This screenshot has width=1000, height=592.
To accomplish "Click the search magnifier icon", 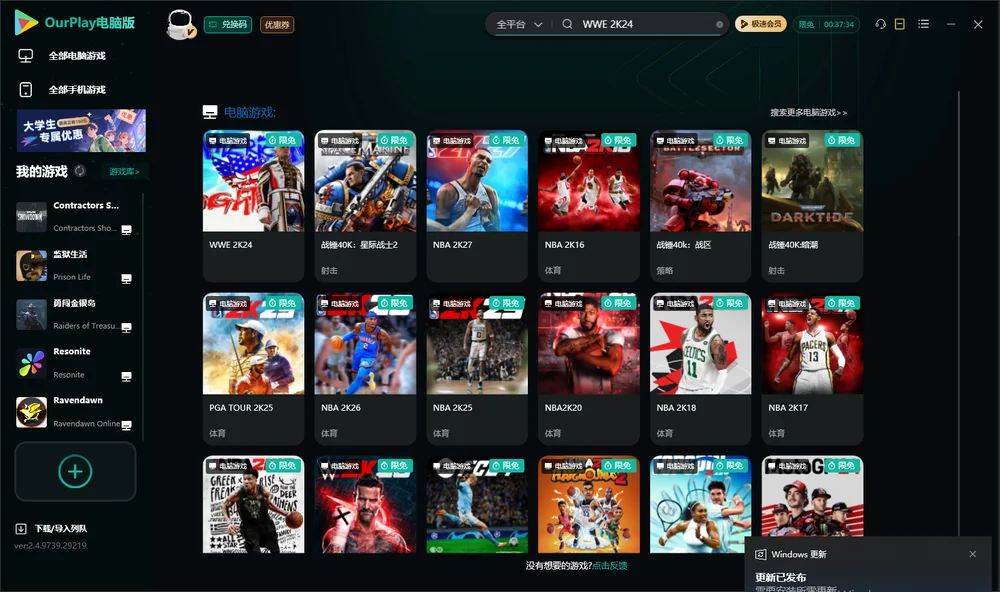I will pos(567,24).
